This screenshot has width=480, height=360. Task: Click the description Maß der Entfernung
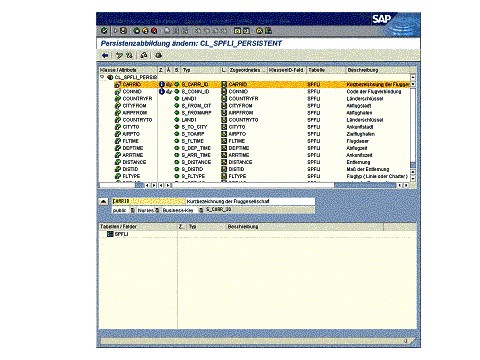[x=368, y=169]
